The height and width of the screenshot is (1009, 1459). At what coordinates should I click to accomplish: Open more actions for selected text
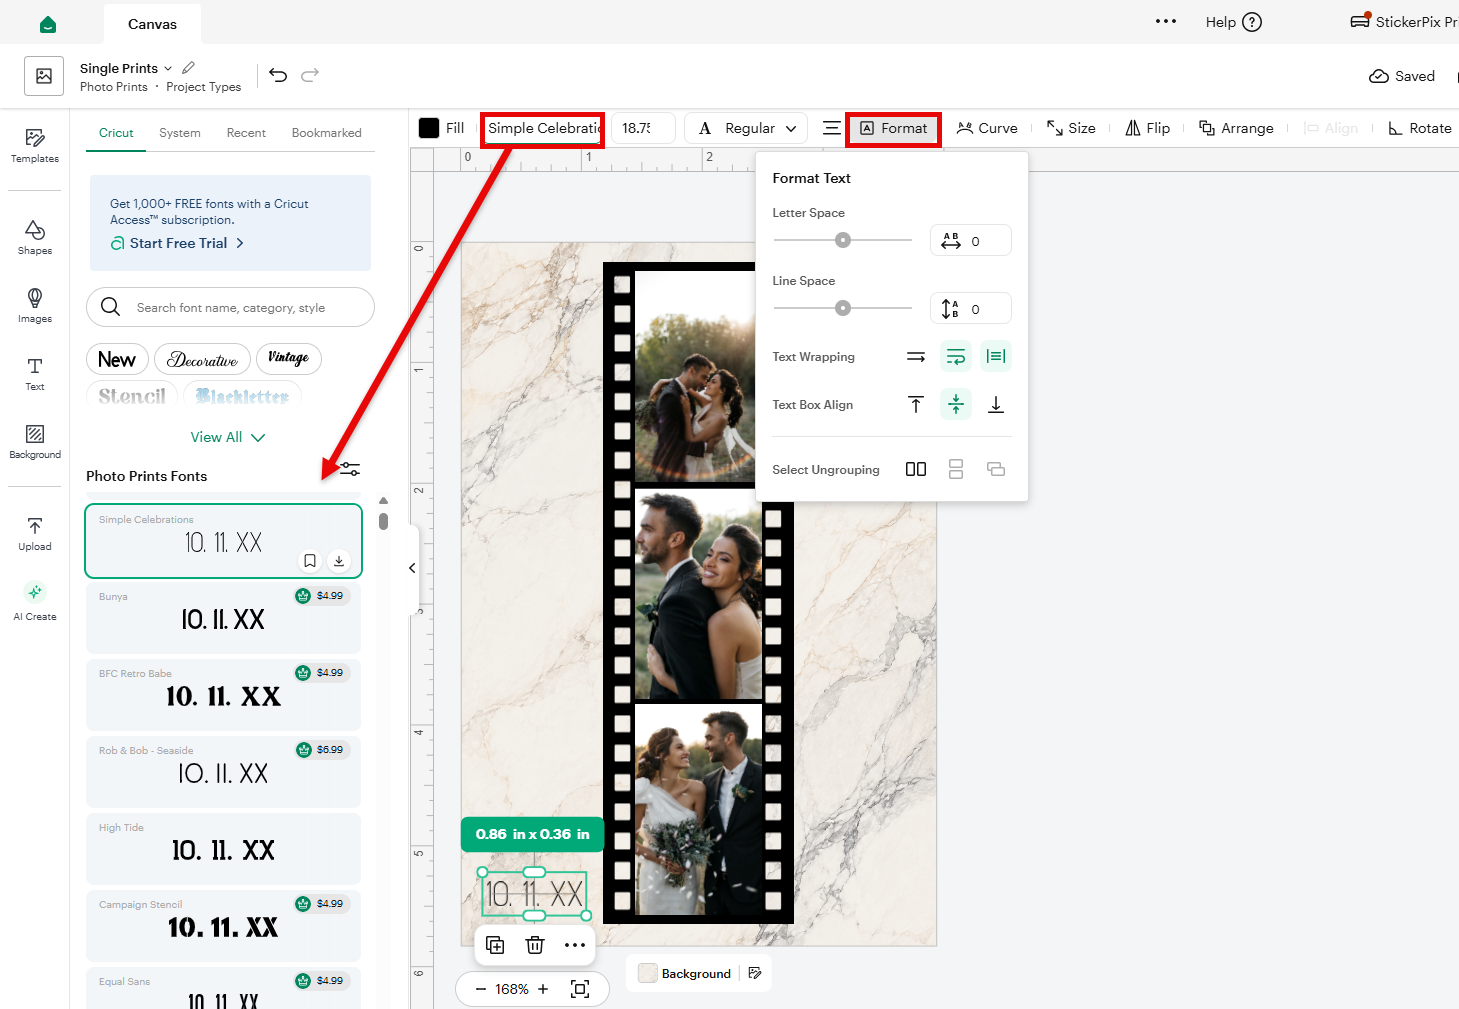[x=575, y=945]
